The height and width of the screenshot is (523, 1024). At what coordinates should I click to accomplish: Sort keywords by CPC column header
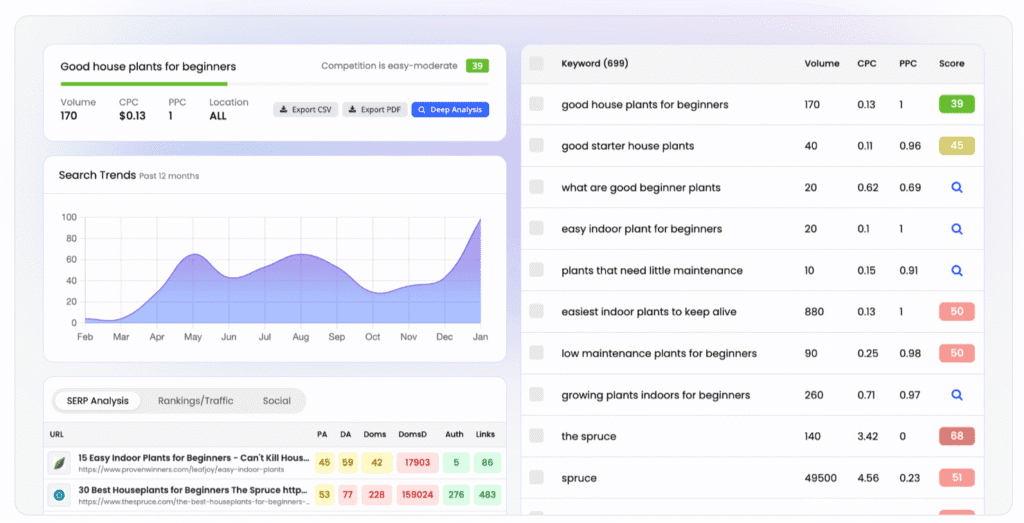(x=866, y=63)
